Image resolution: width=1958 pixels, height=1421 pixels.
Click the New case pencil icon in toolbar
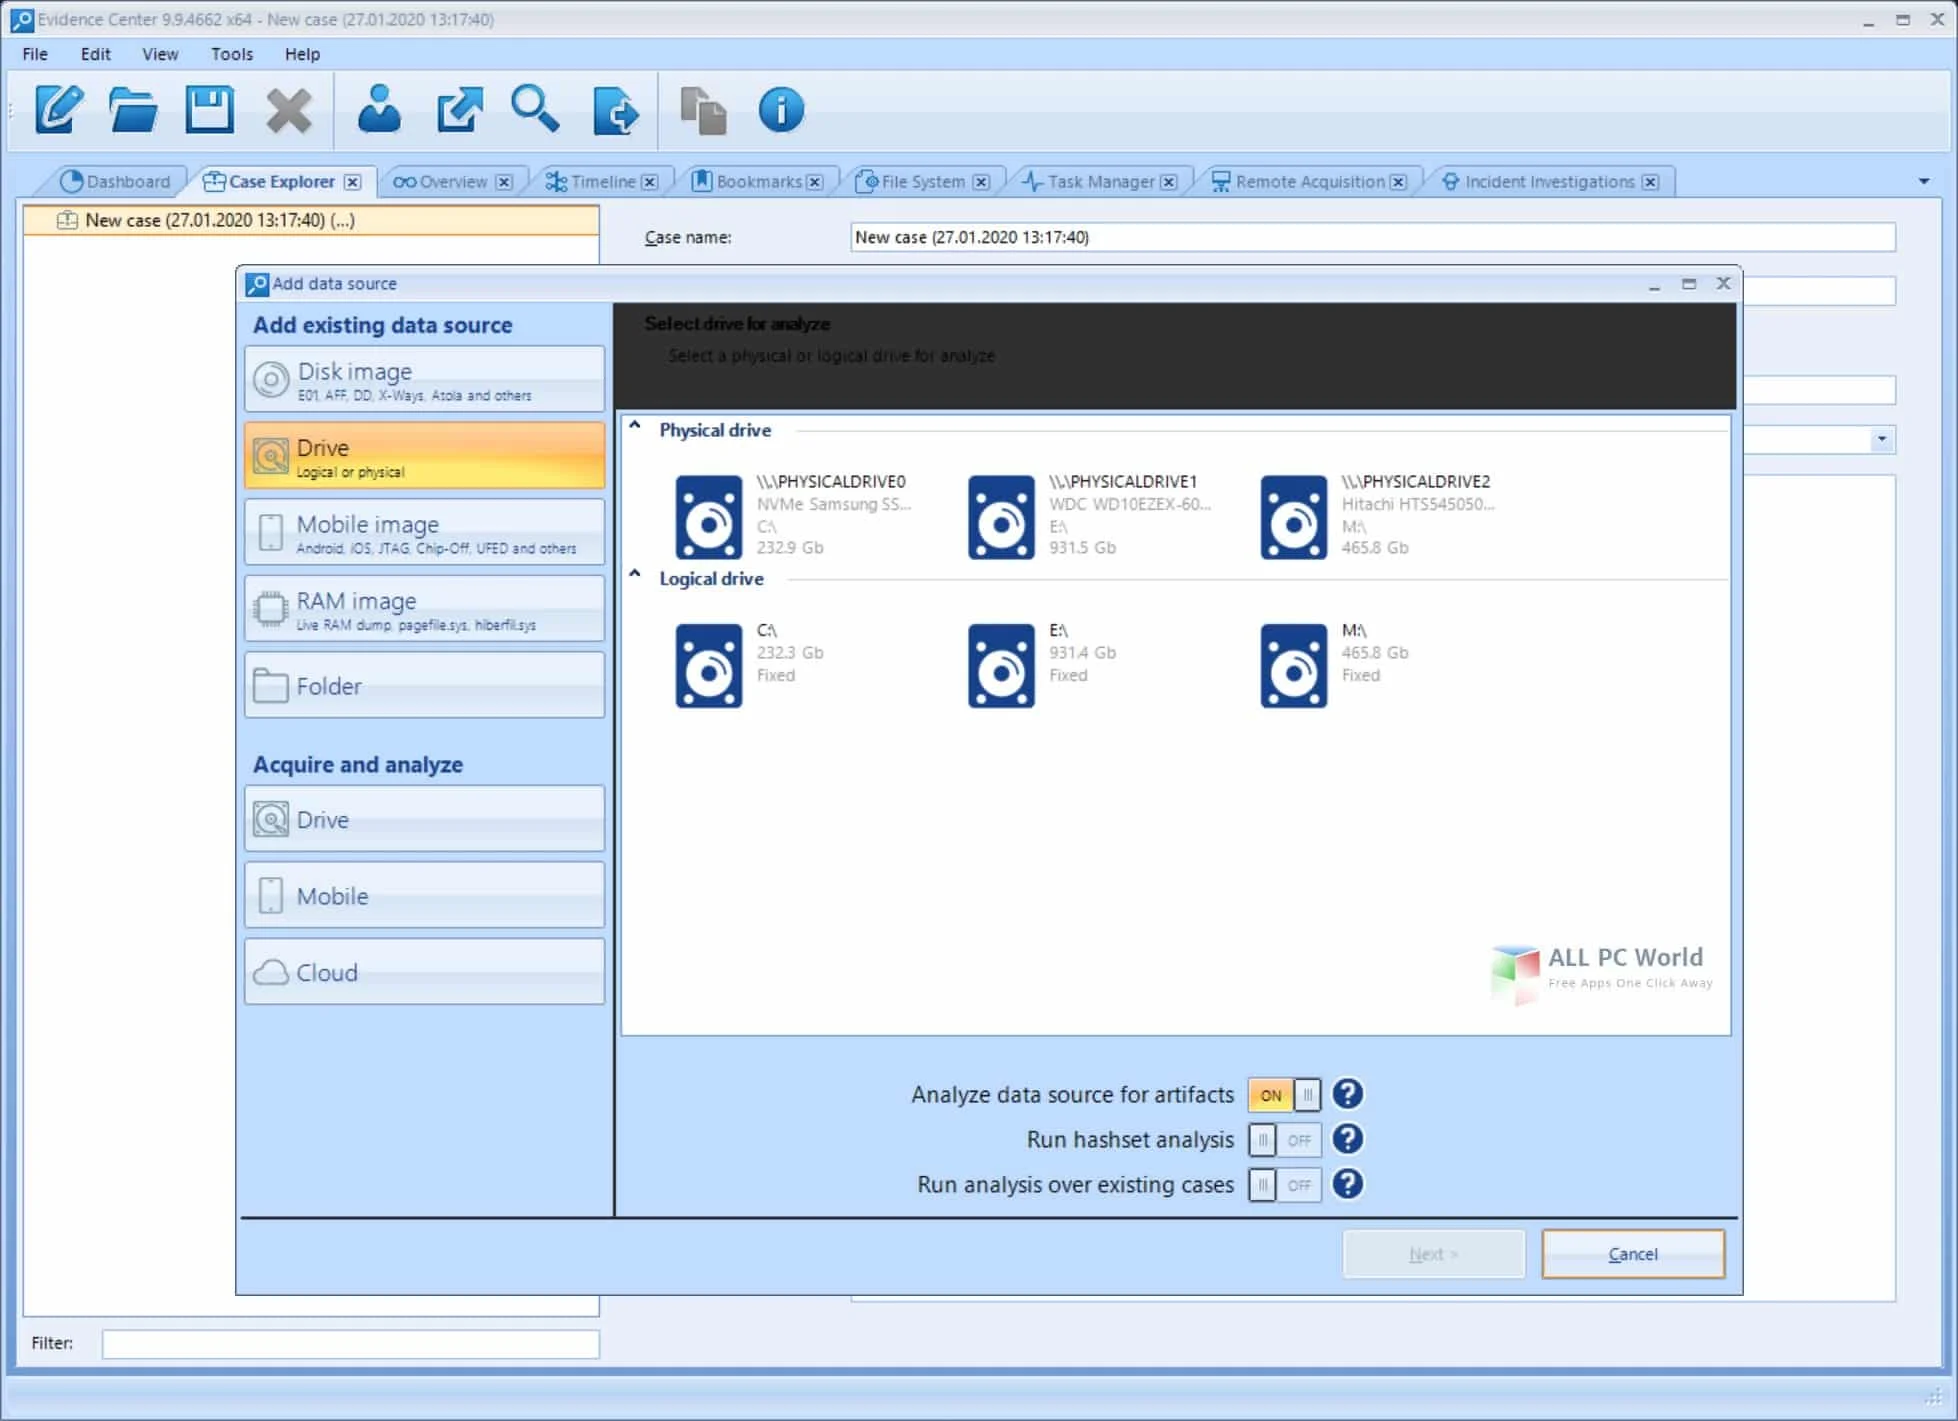(x=60, y=109)
